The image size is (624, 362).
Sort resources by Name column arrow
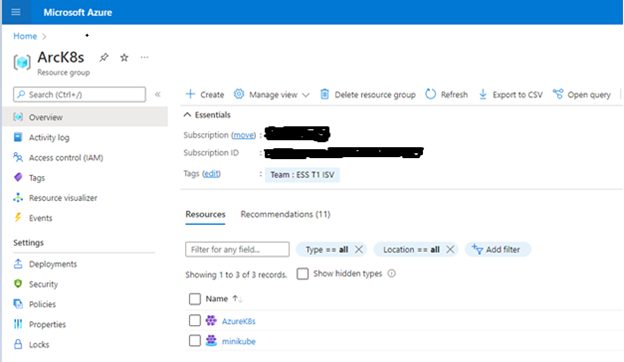[238, 299]
